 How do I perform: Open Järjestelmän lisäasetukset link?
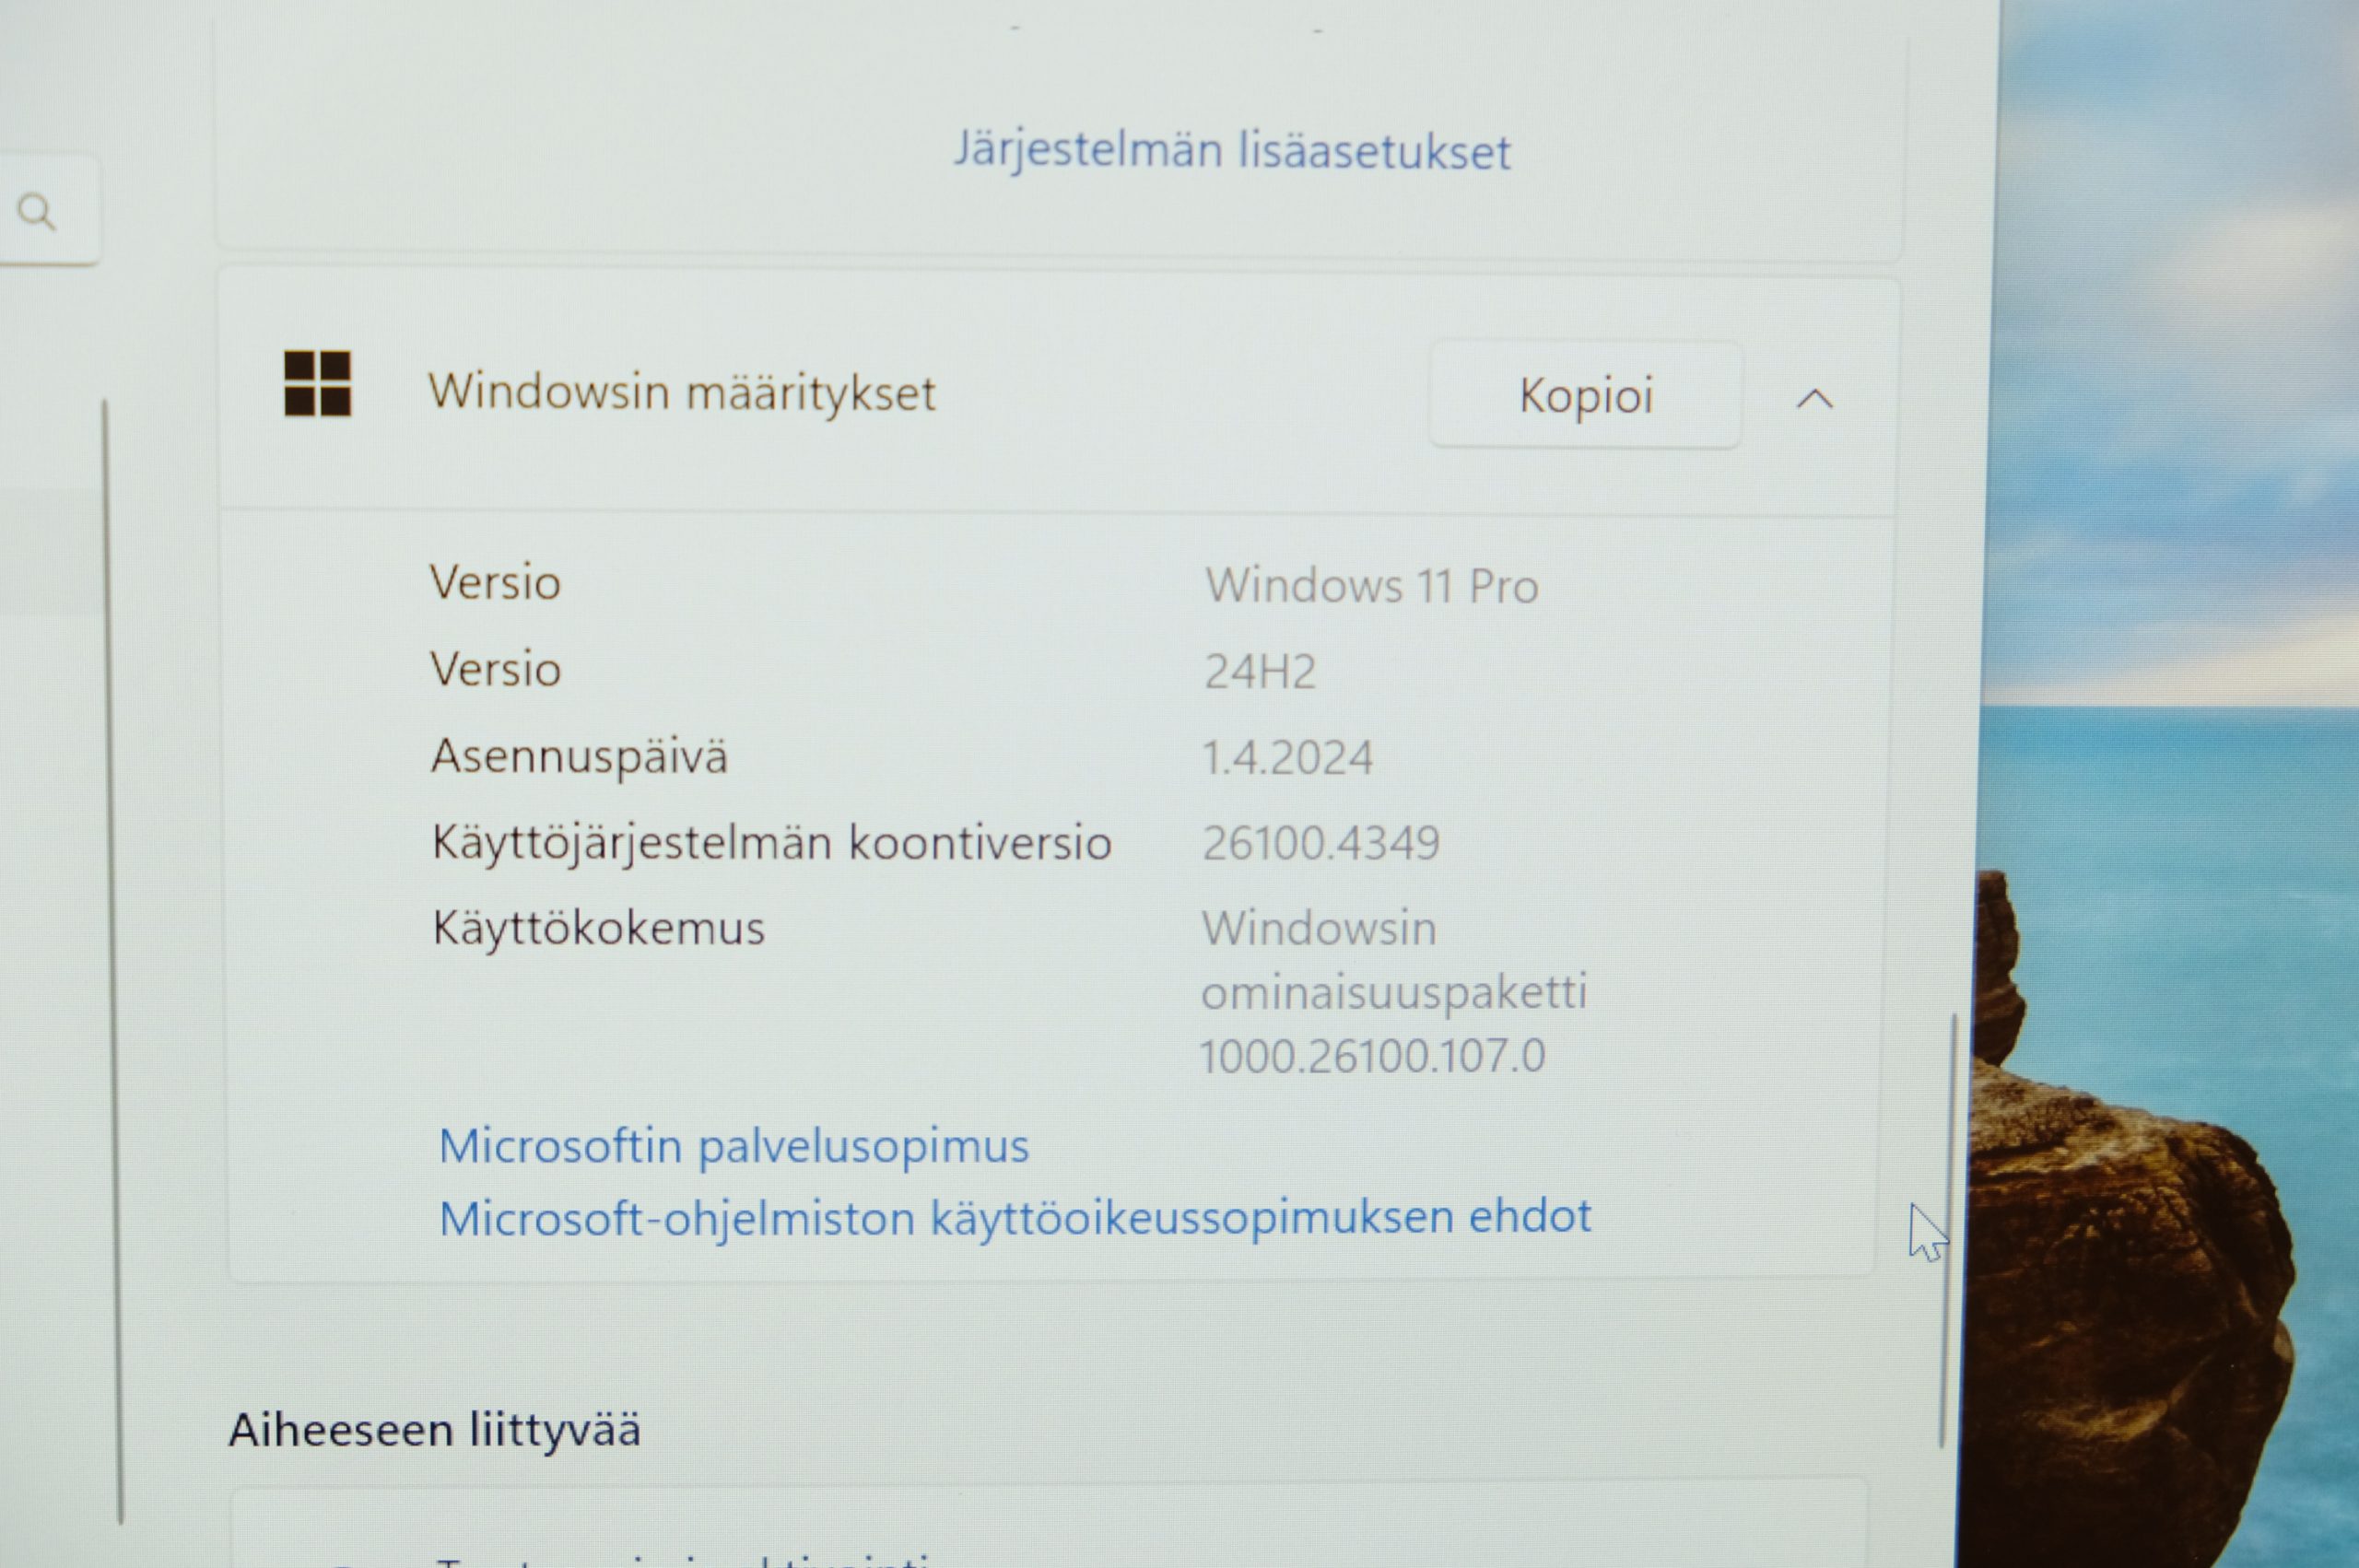tap(1231, 151)
